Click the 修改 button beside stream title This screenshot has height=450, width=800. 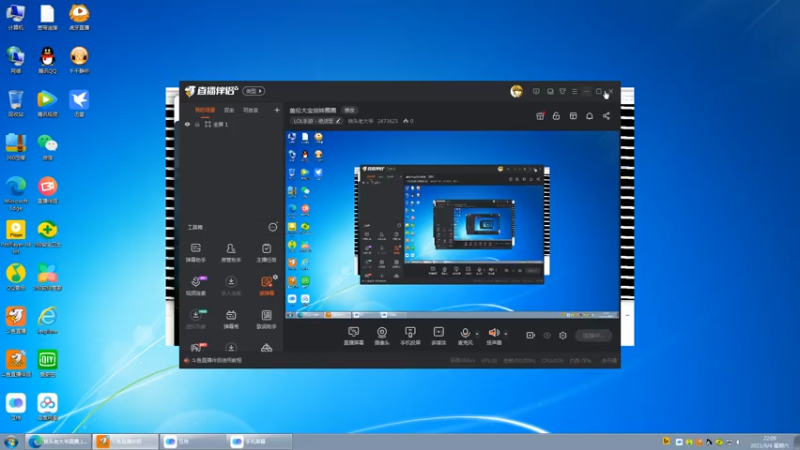point(349,110)
